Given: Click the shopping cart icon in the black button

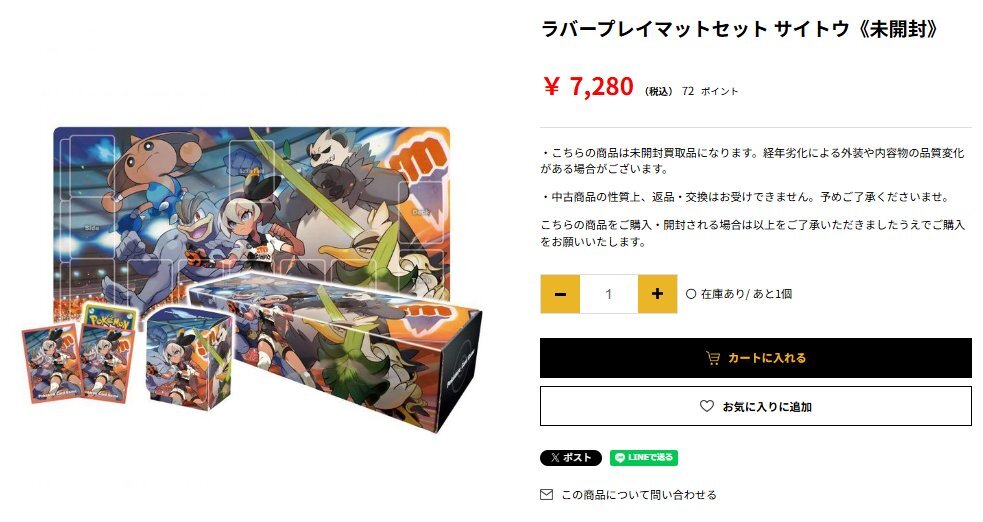Looking at the screenshot, I should pyautogui.click(x=713, y=358).
